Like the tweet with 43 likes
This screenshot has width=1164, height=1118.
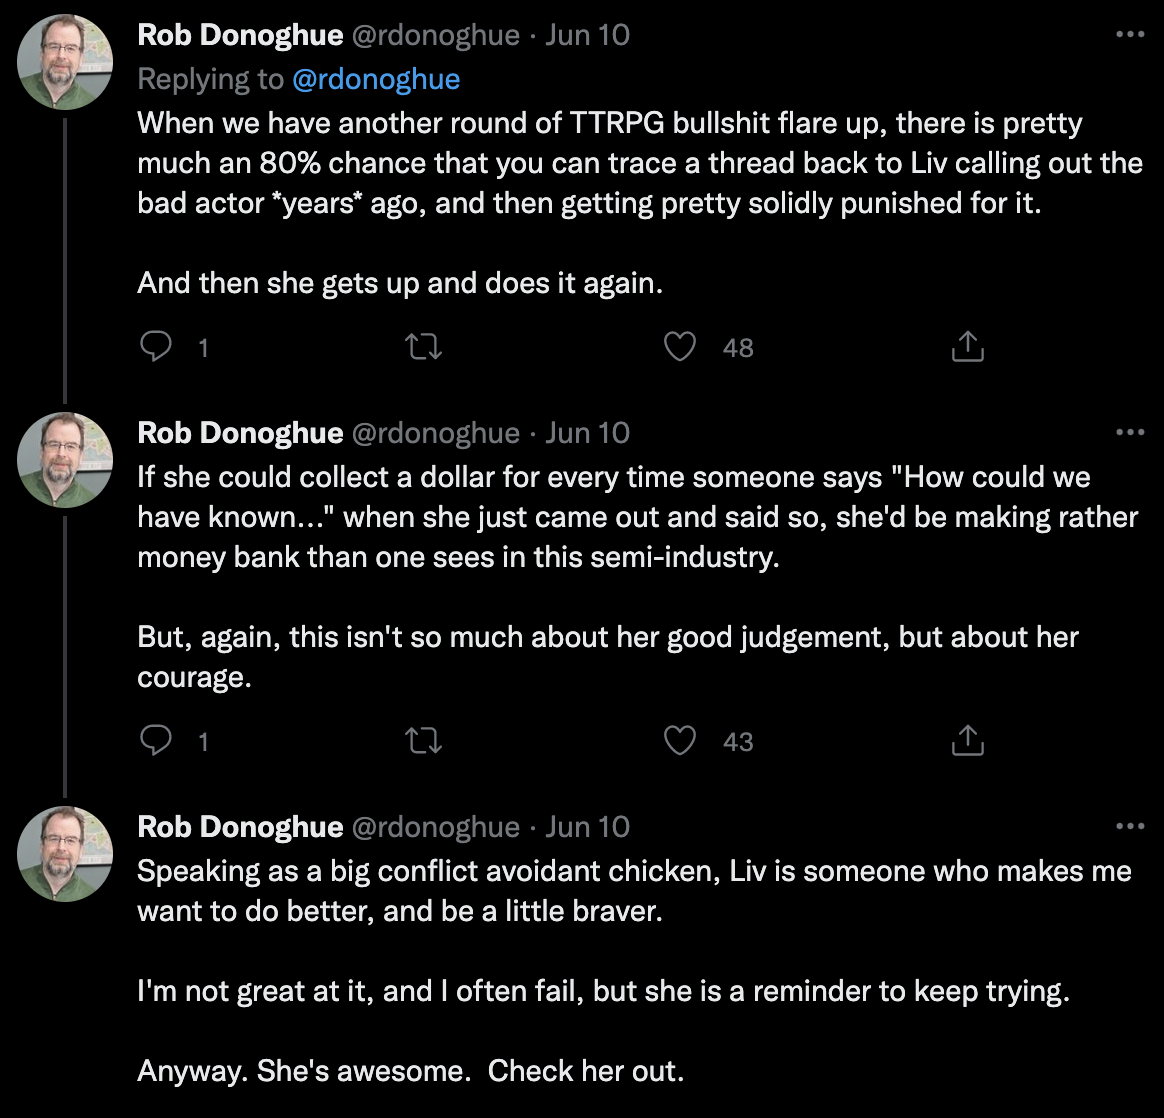[679, 741]
